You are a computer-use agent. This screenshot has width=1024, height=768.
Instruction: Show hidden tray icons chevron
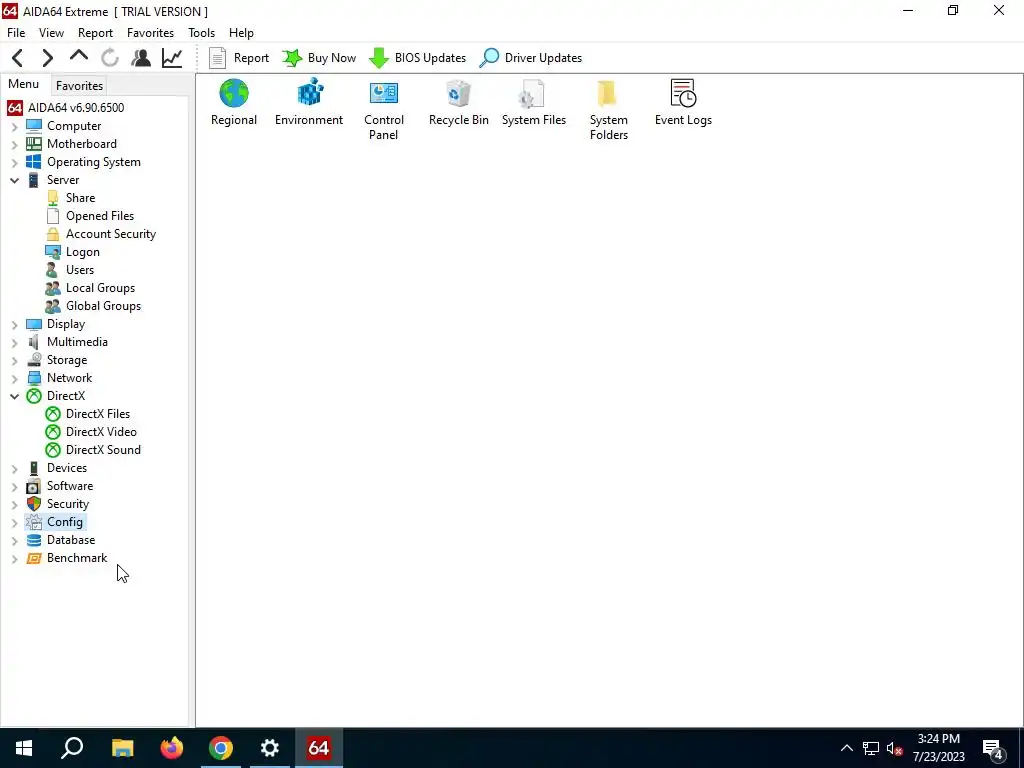tap(846, 748)
